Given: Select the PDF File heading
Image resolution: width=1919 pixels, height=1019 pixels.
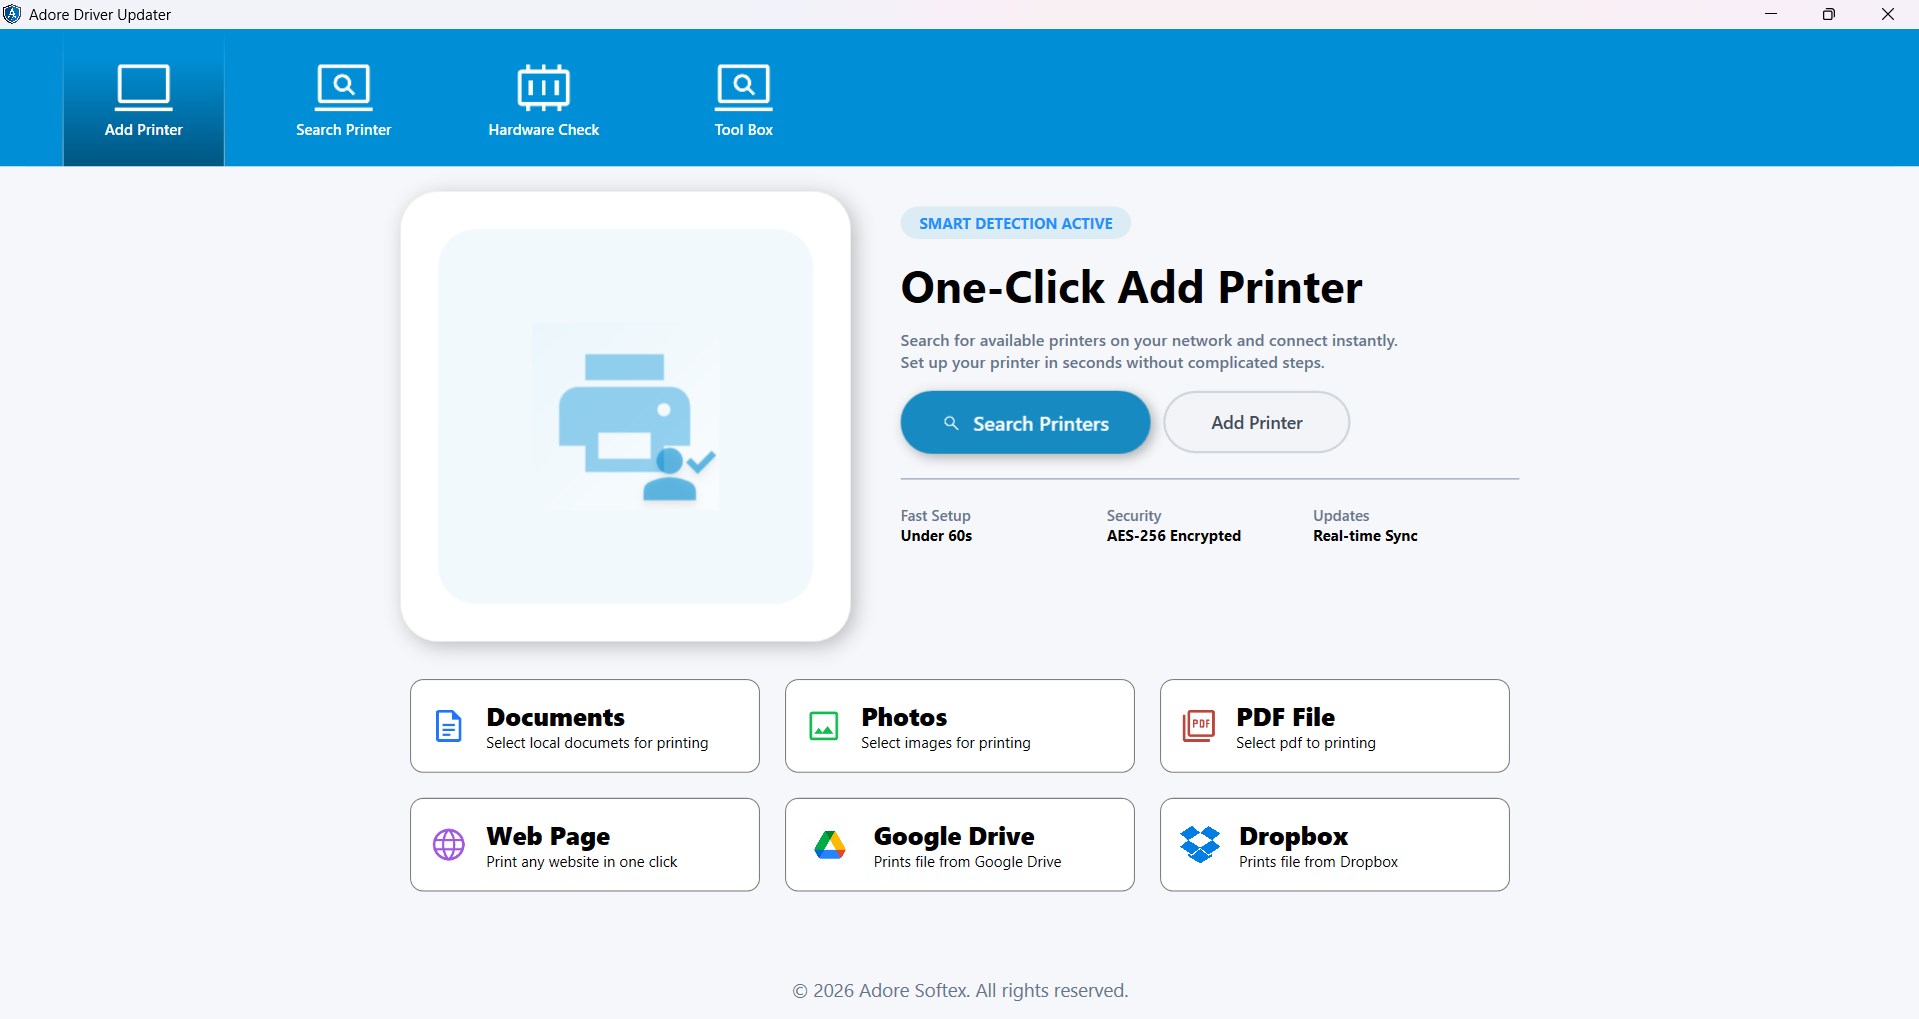Looking at the screenshot, I should tap(1285, 717).
